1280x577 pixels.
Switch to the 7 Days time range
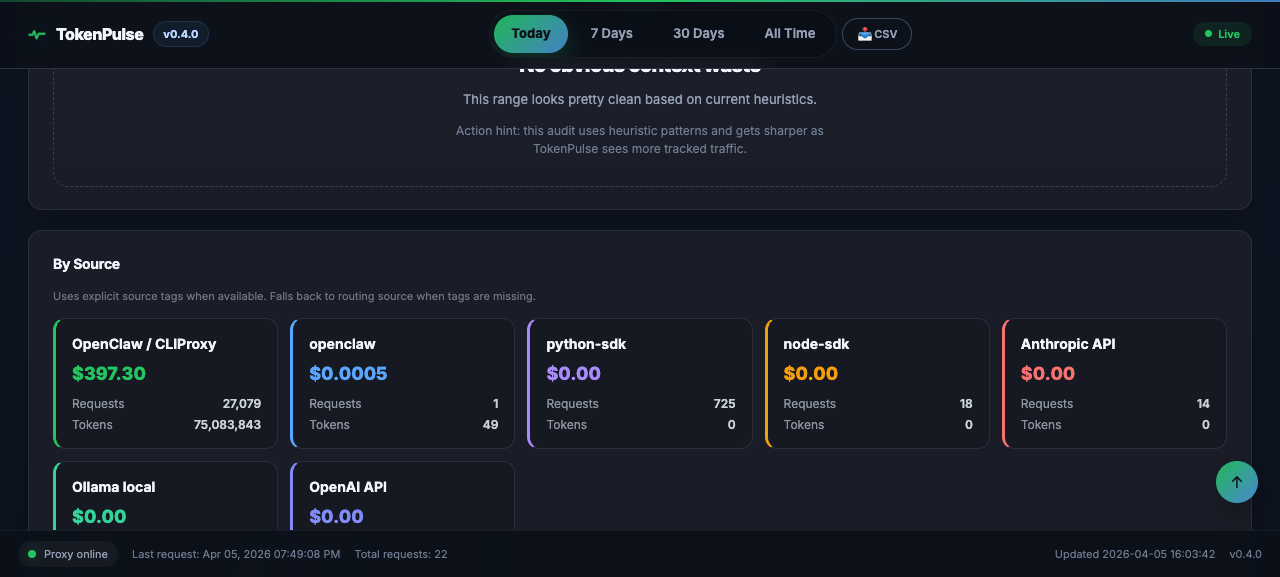(x=611, y=33)
